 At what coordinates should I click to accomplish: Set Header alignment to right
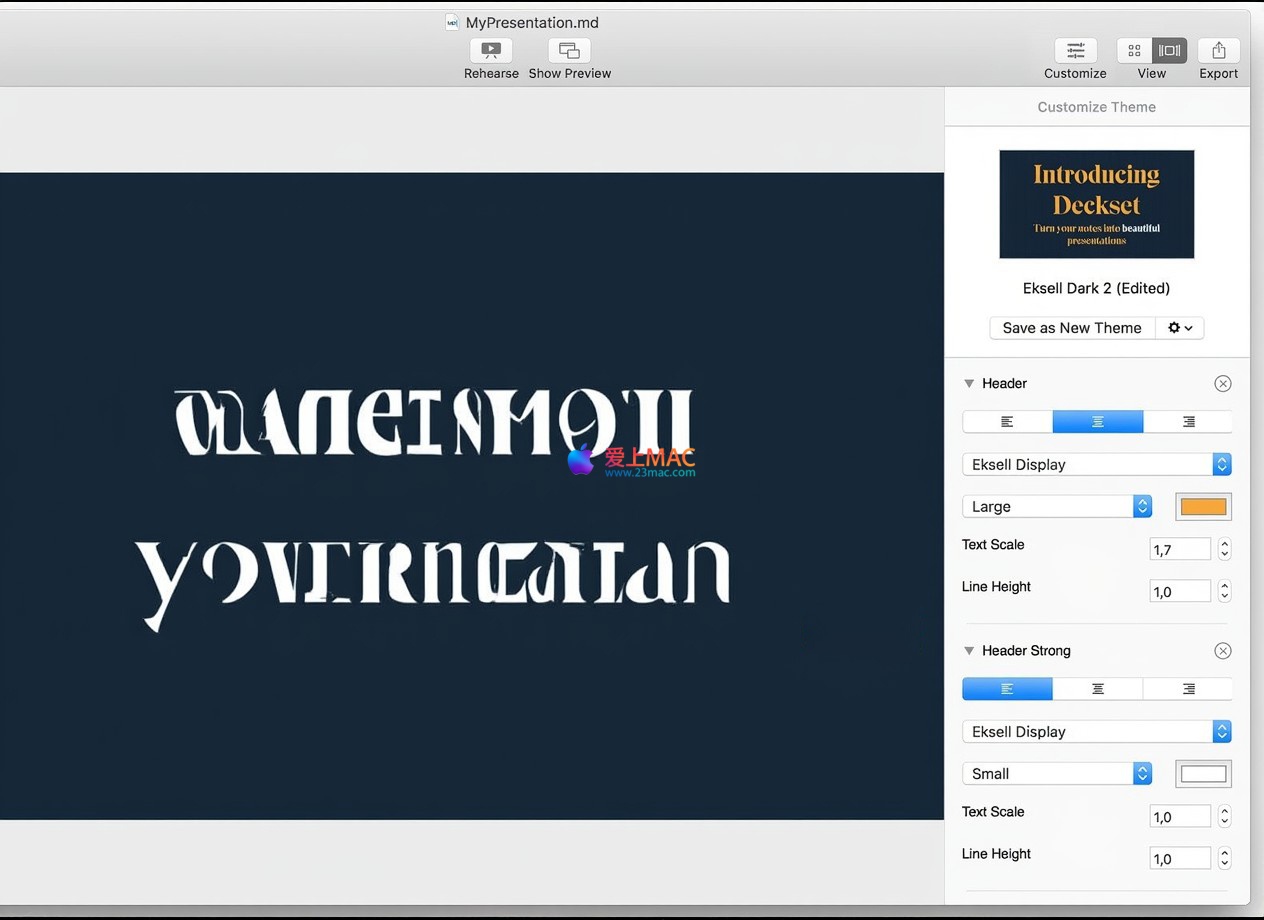tap(1188, 422)
